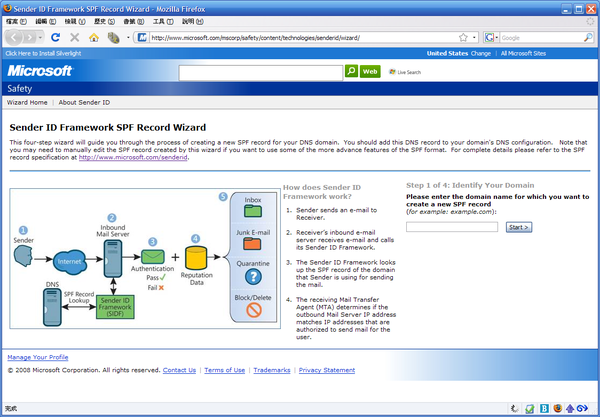Click the 'Sender ID Framework SPF Record Wizard' heading
This screenshot has width=600, height=417.
point(108,127)
